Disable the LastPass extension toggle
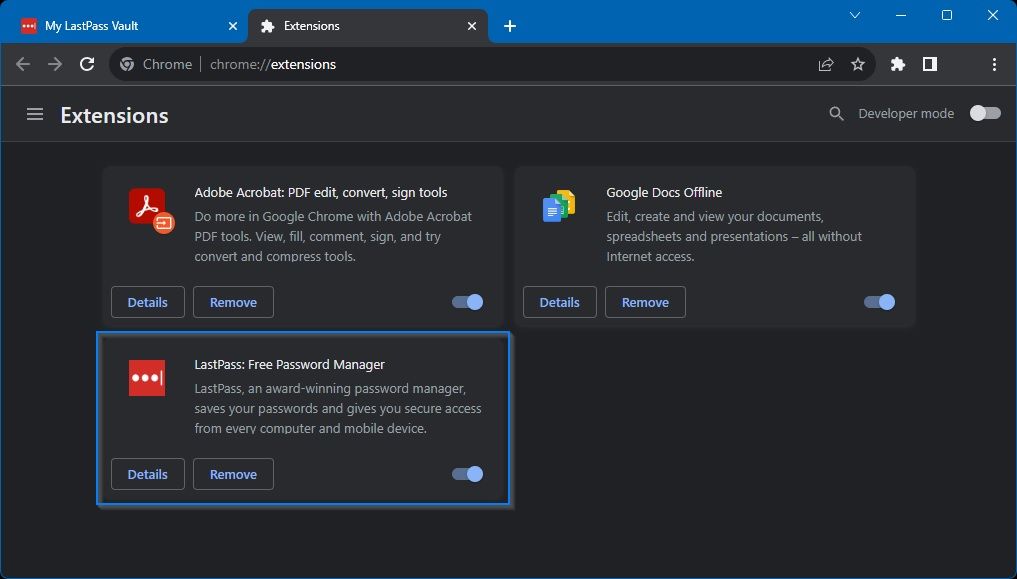1017x579 pixels. point(466,473)
